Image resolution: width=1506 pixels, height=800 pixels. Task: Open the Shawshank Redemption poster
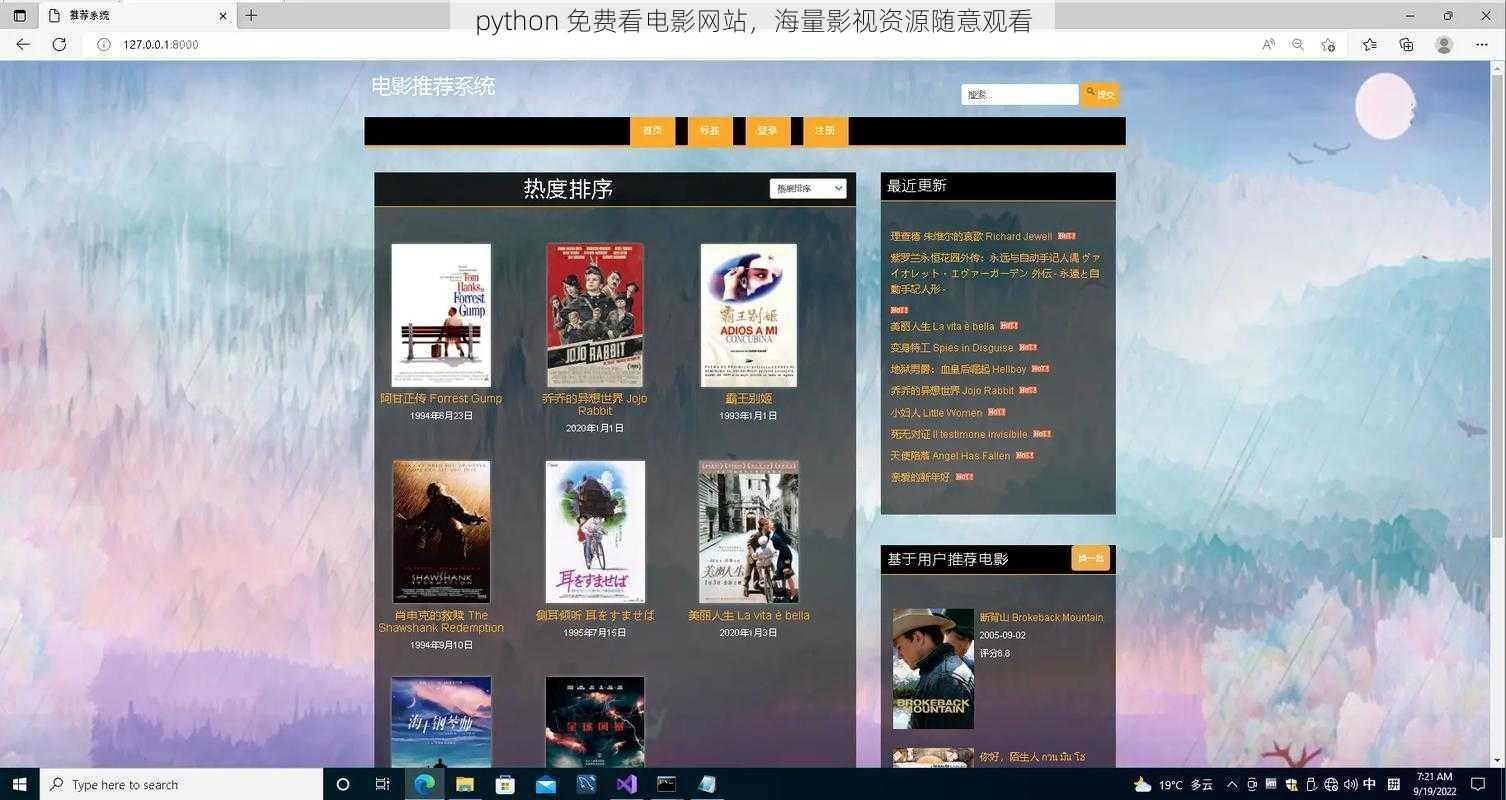(441, 532)
